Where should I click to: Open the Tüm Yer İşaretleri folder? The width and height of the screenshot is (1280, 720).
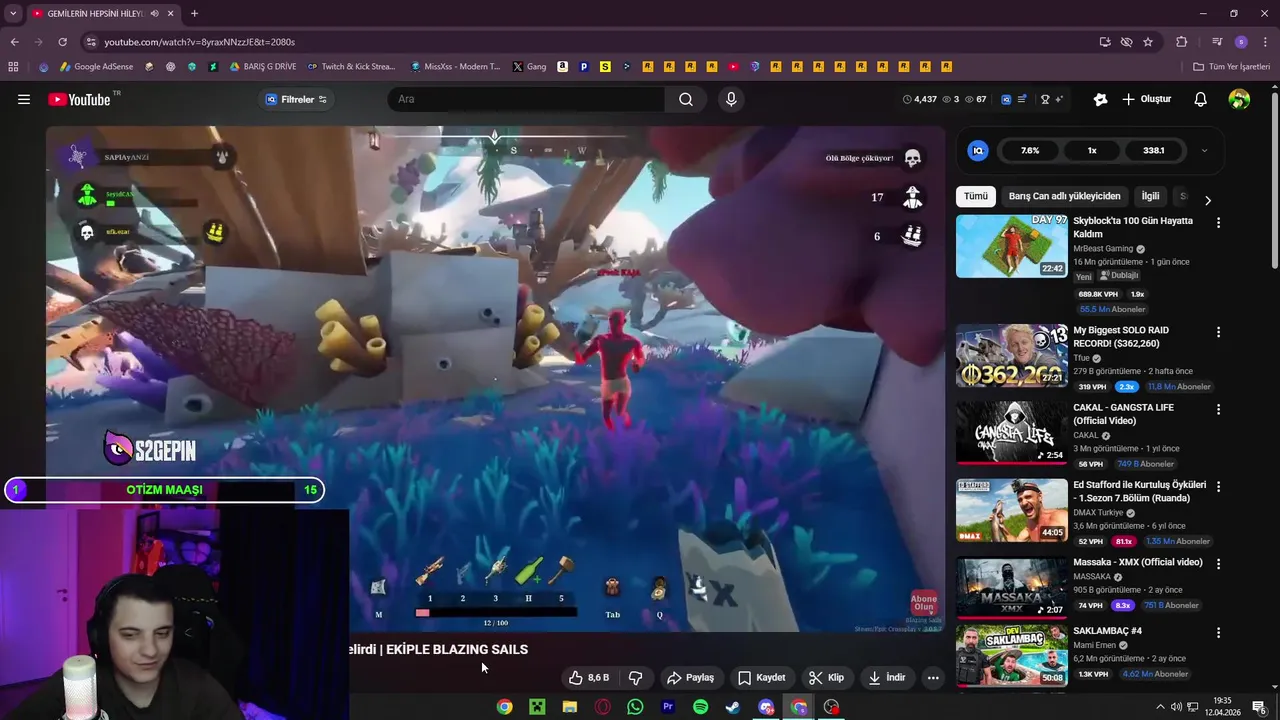pyautogui.click(x=1231, y=67)
